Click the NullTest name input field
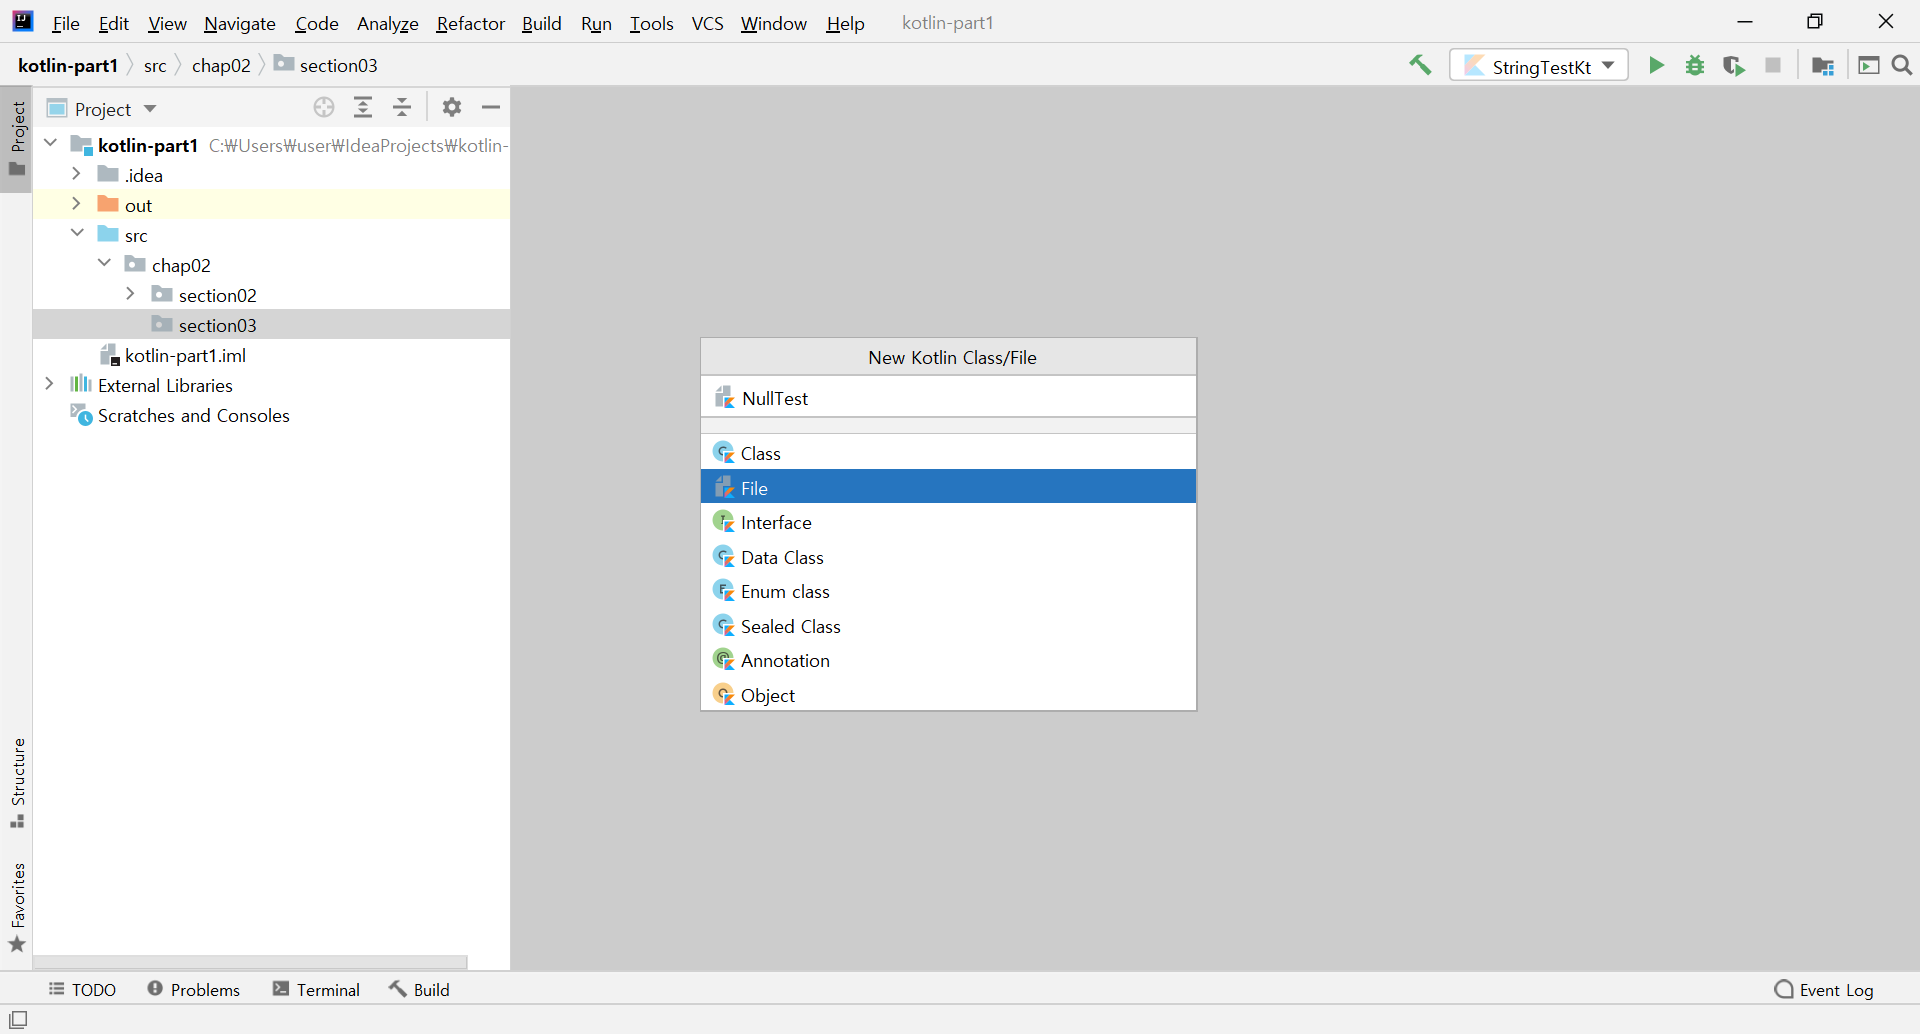 pyautogui.click(x=948, y=398)
